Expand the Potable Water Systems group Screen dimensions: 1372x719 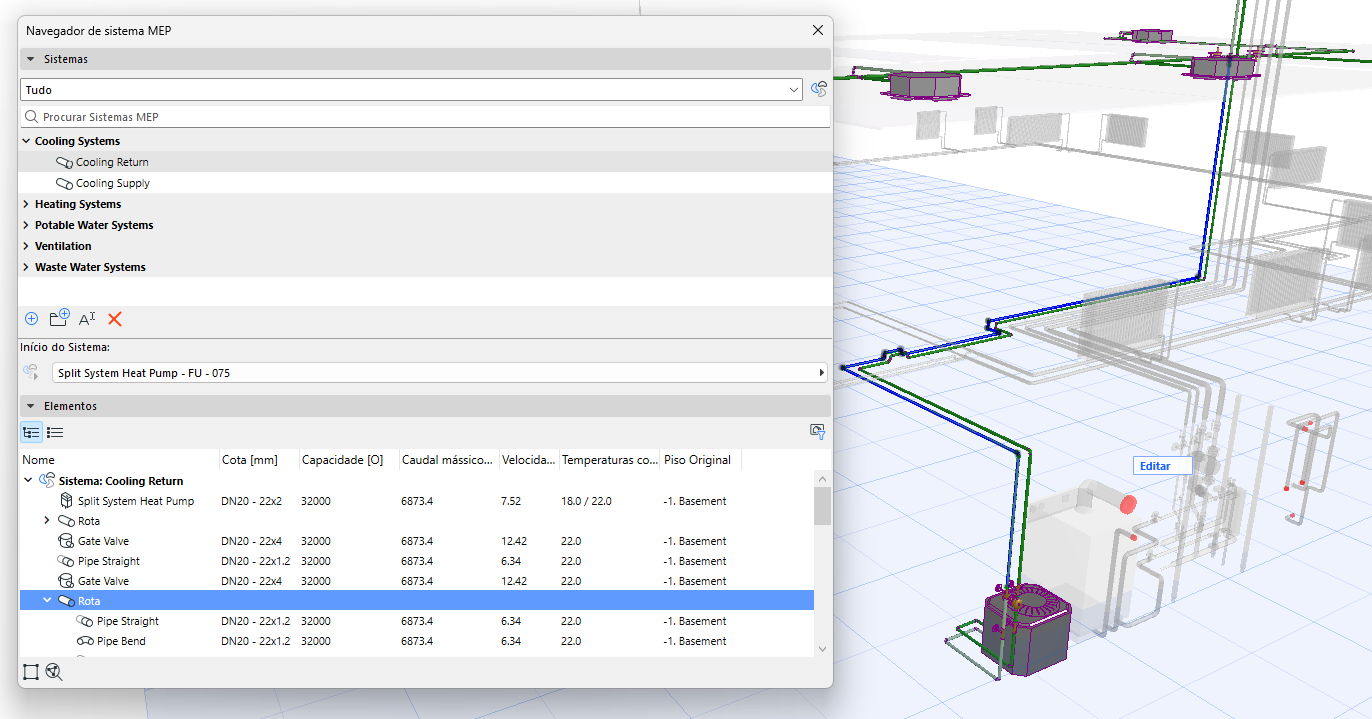(26, 225)
